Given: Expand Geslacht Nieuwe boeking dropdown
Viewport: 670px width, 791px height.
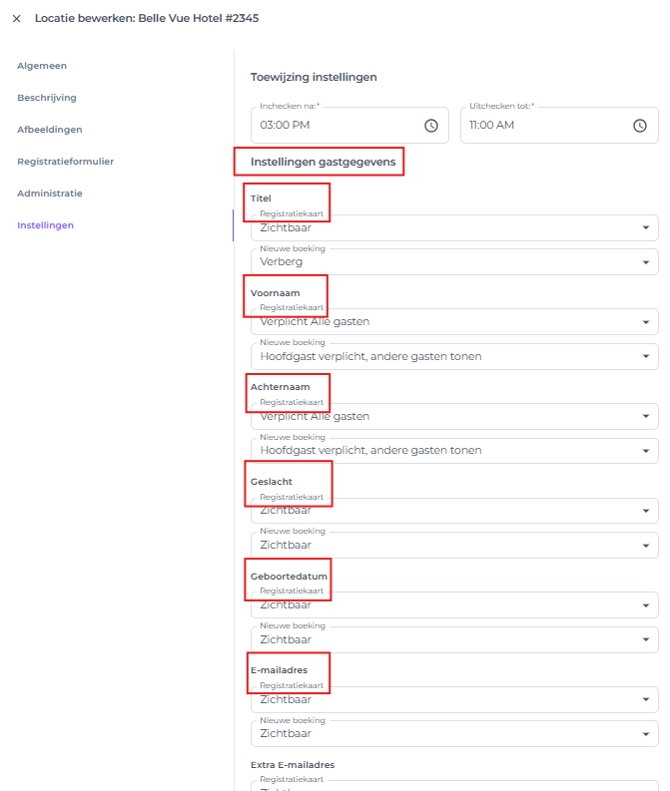Looking at the screenshot, I should pyautogui.click(x=454, y=545).
